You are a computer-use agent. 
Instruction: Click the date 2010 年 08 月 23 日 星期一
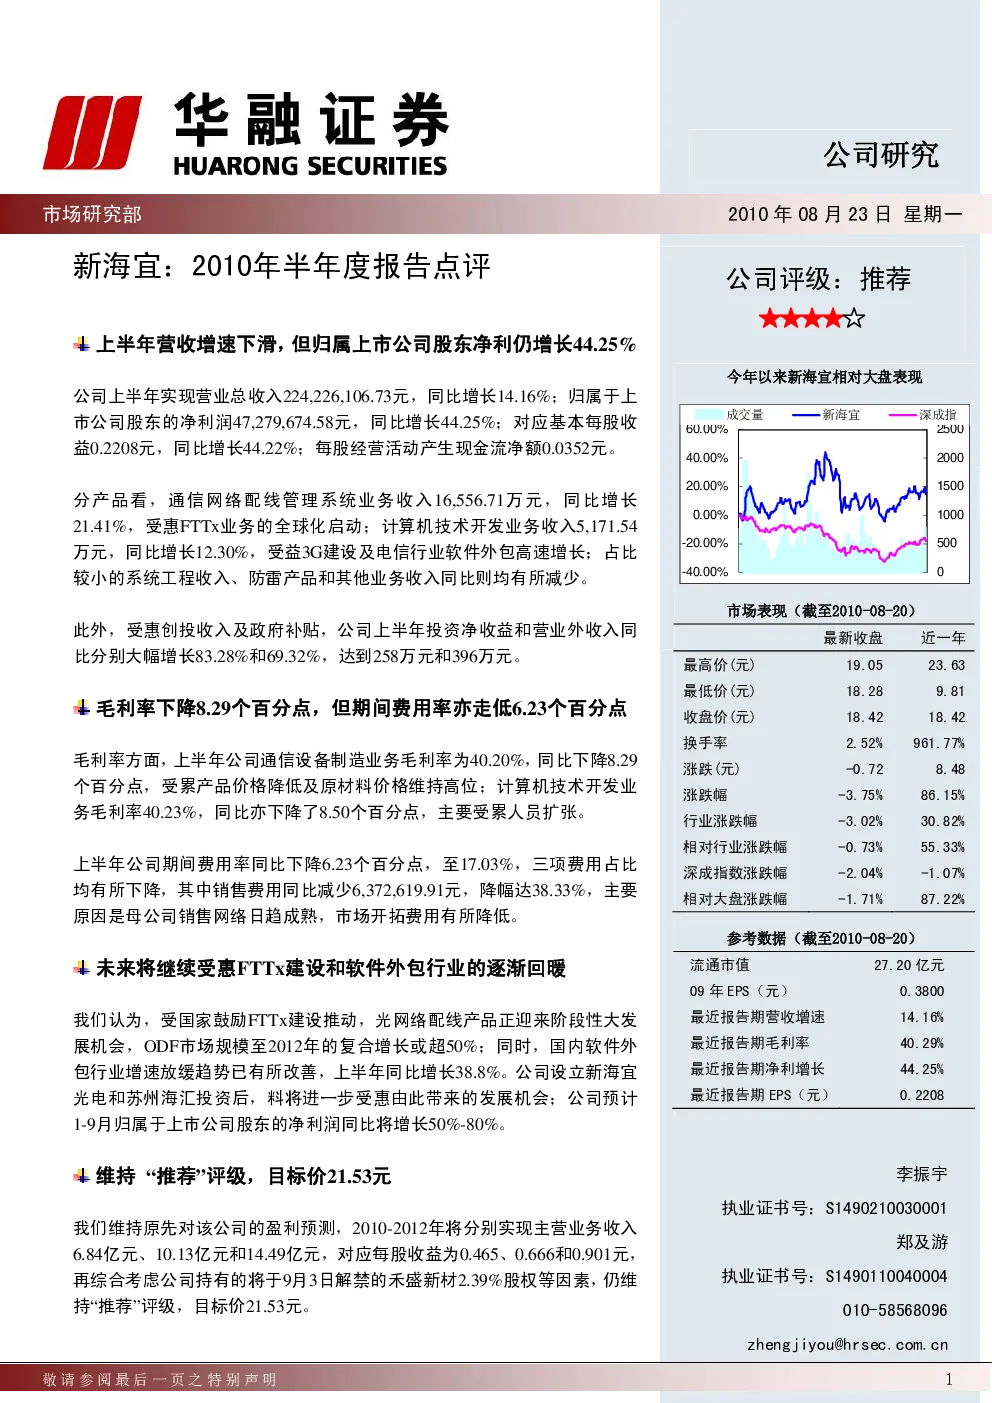click(845, 214)
